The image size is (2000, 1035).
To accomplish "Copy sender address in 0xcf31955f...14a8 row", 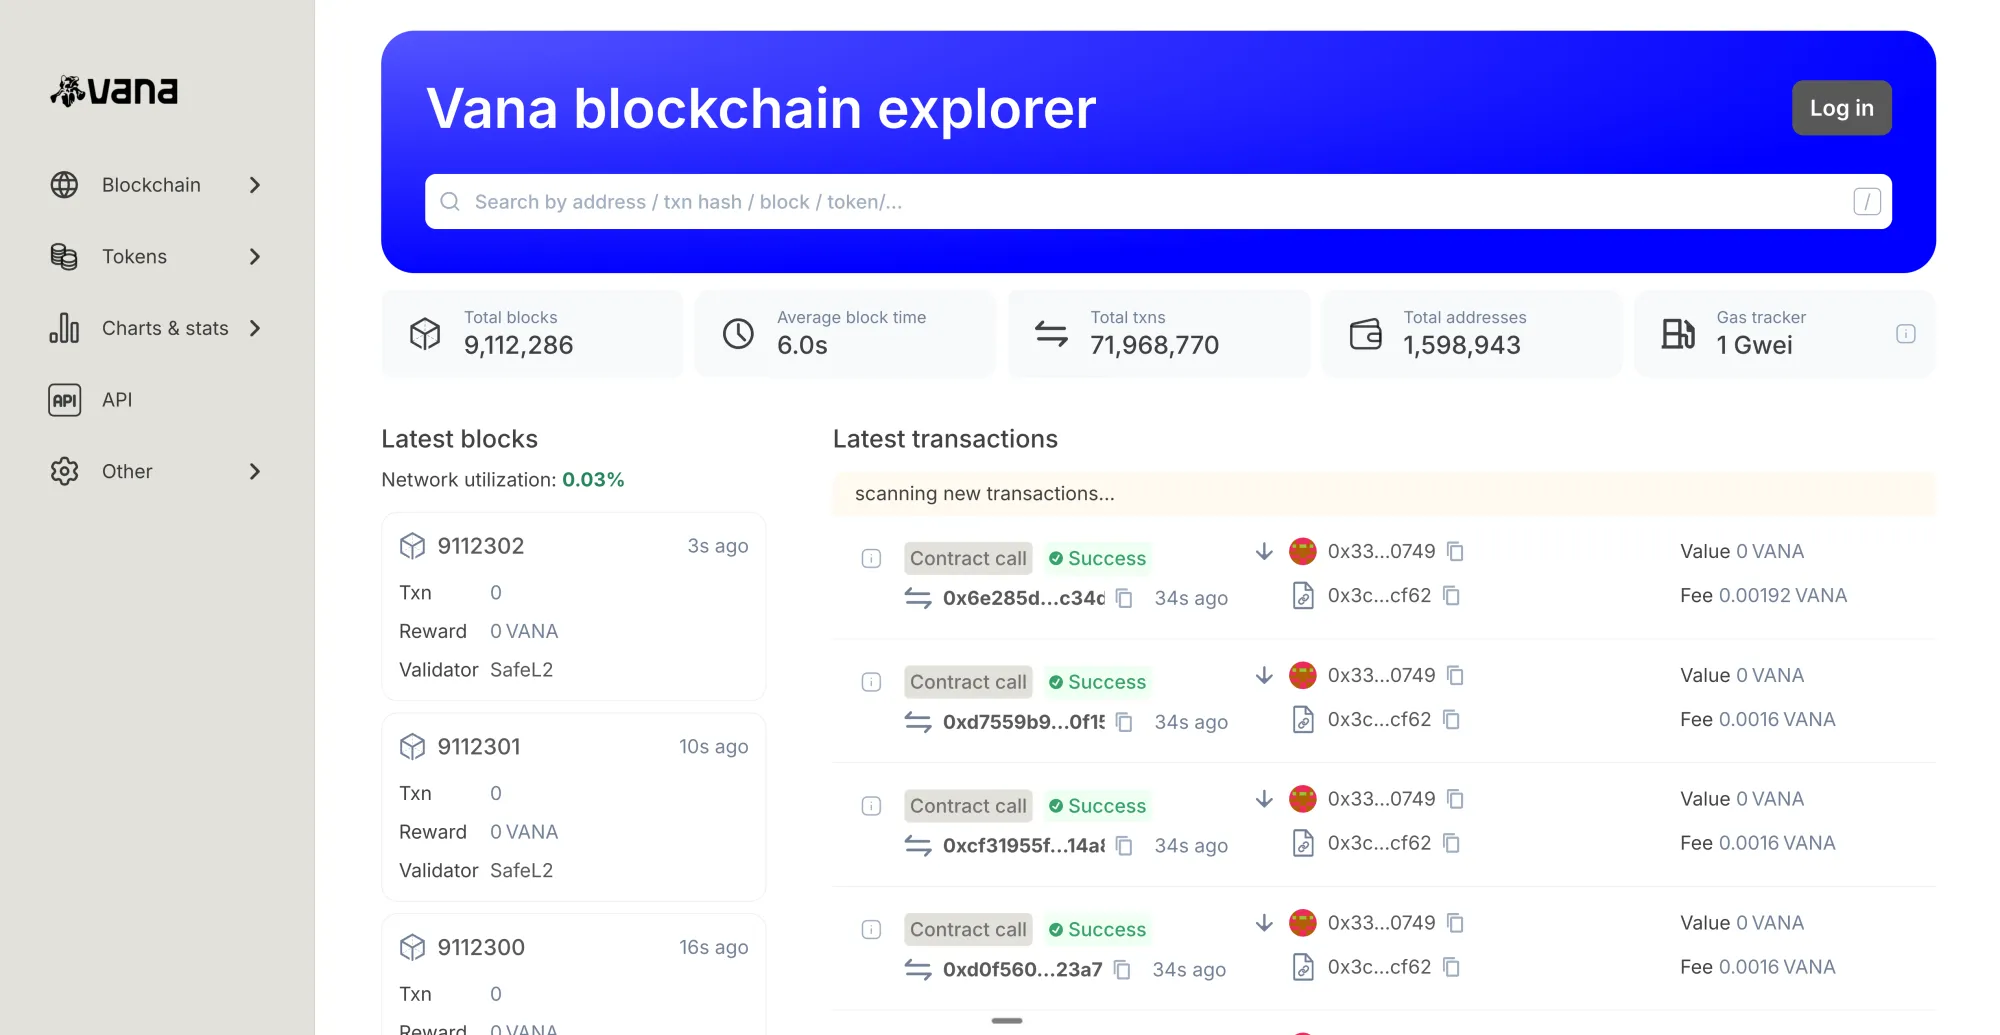I will [x=1456, y=799].
